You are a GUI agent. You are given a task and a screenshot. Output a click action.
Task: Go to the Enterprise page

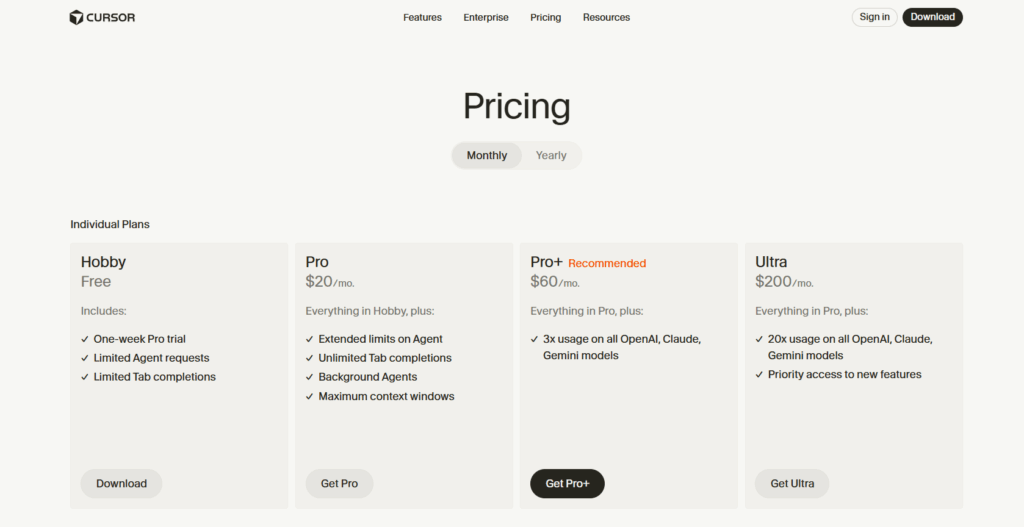486,17
